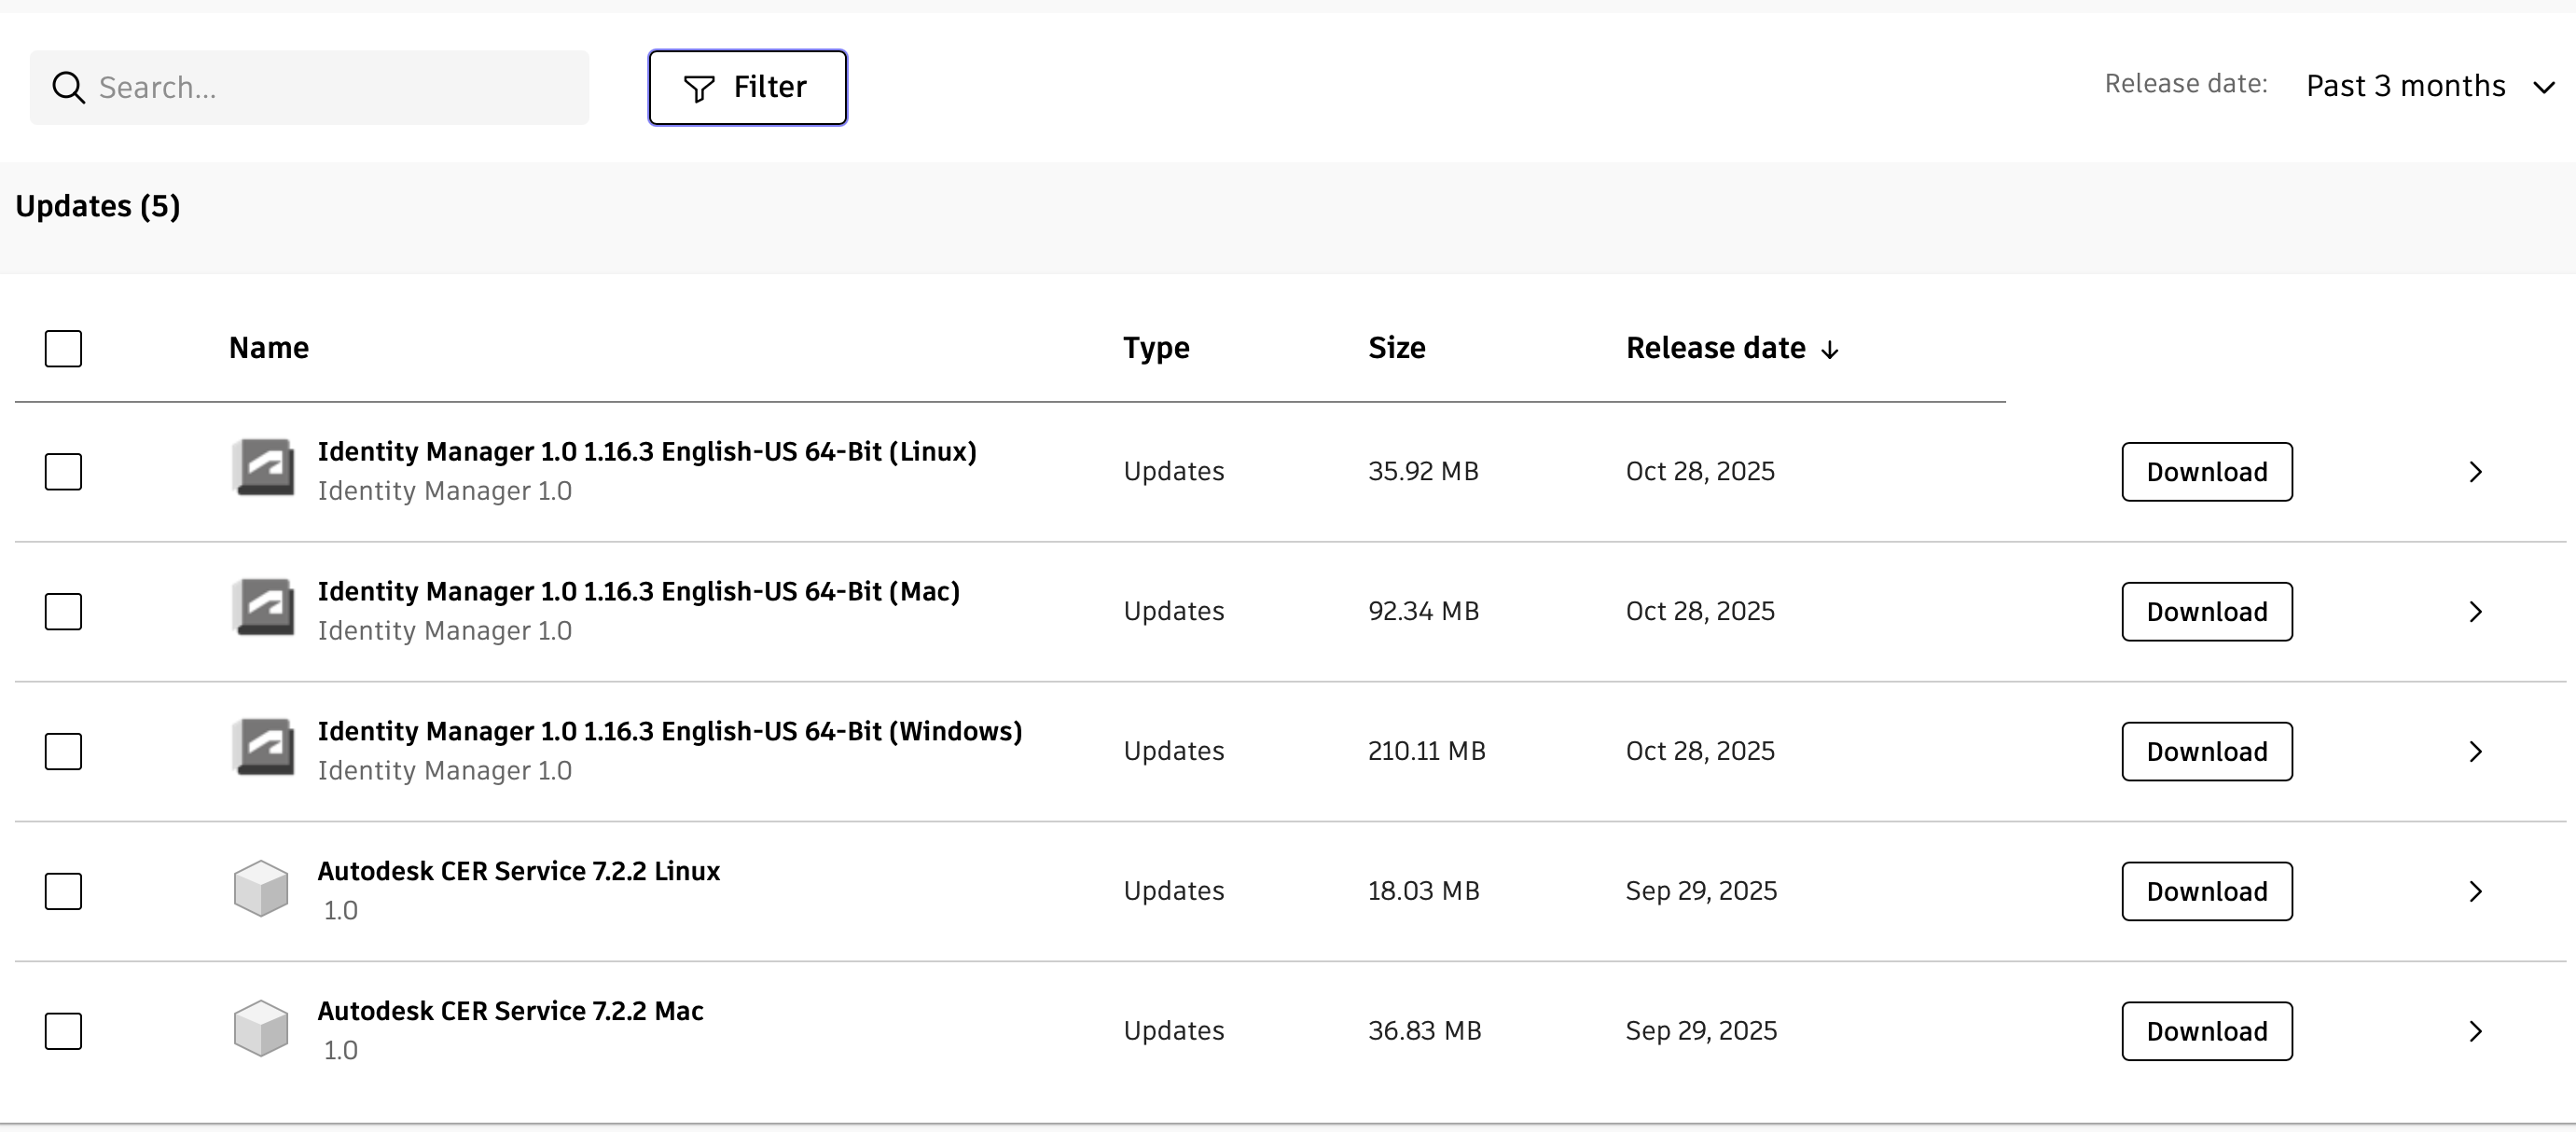Click the CER Service Linux cube icon
This screenshot has height=1132, width=2576.
(261, 889)
